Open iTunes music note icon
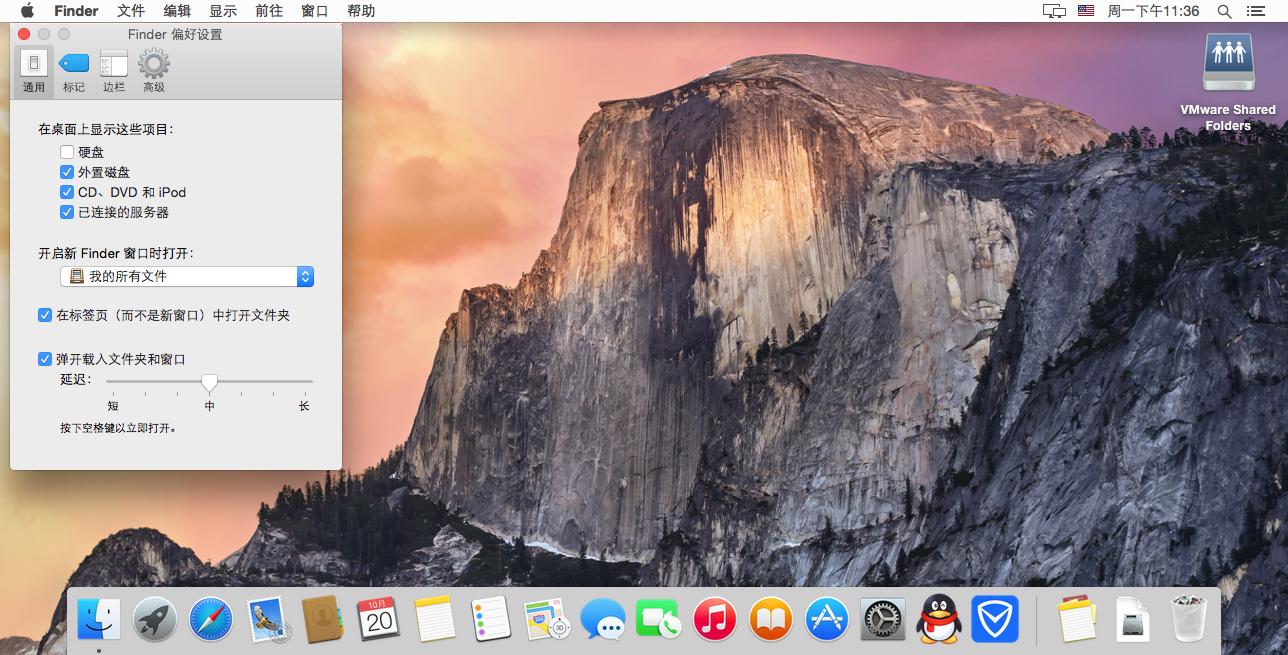The height and width of the screenshot is (655, 1288). [x=715, y=620]
